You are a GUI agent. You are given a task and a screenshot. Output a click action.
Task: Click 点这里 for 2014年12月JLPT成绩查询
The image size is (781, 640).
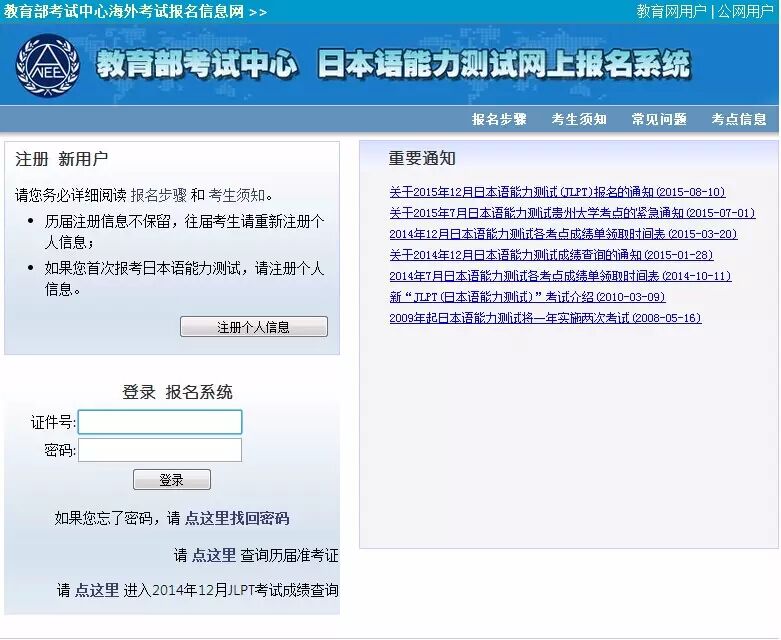pyautogui.click(x=97, y=590)
